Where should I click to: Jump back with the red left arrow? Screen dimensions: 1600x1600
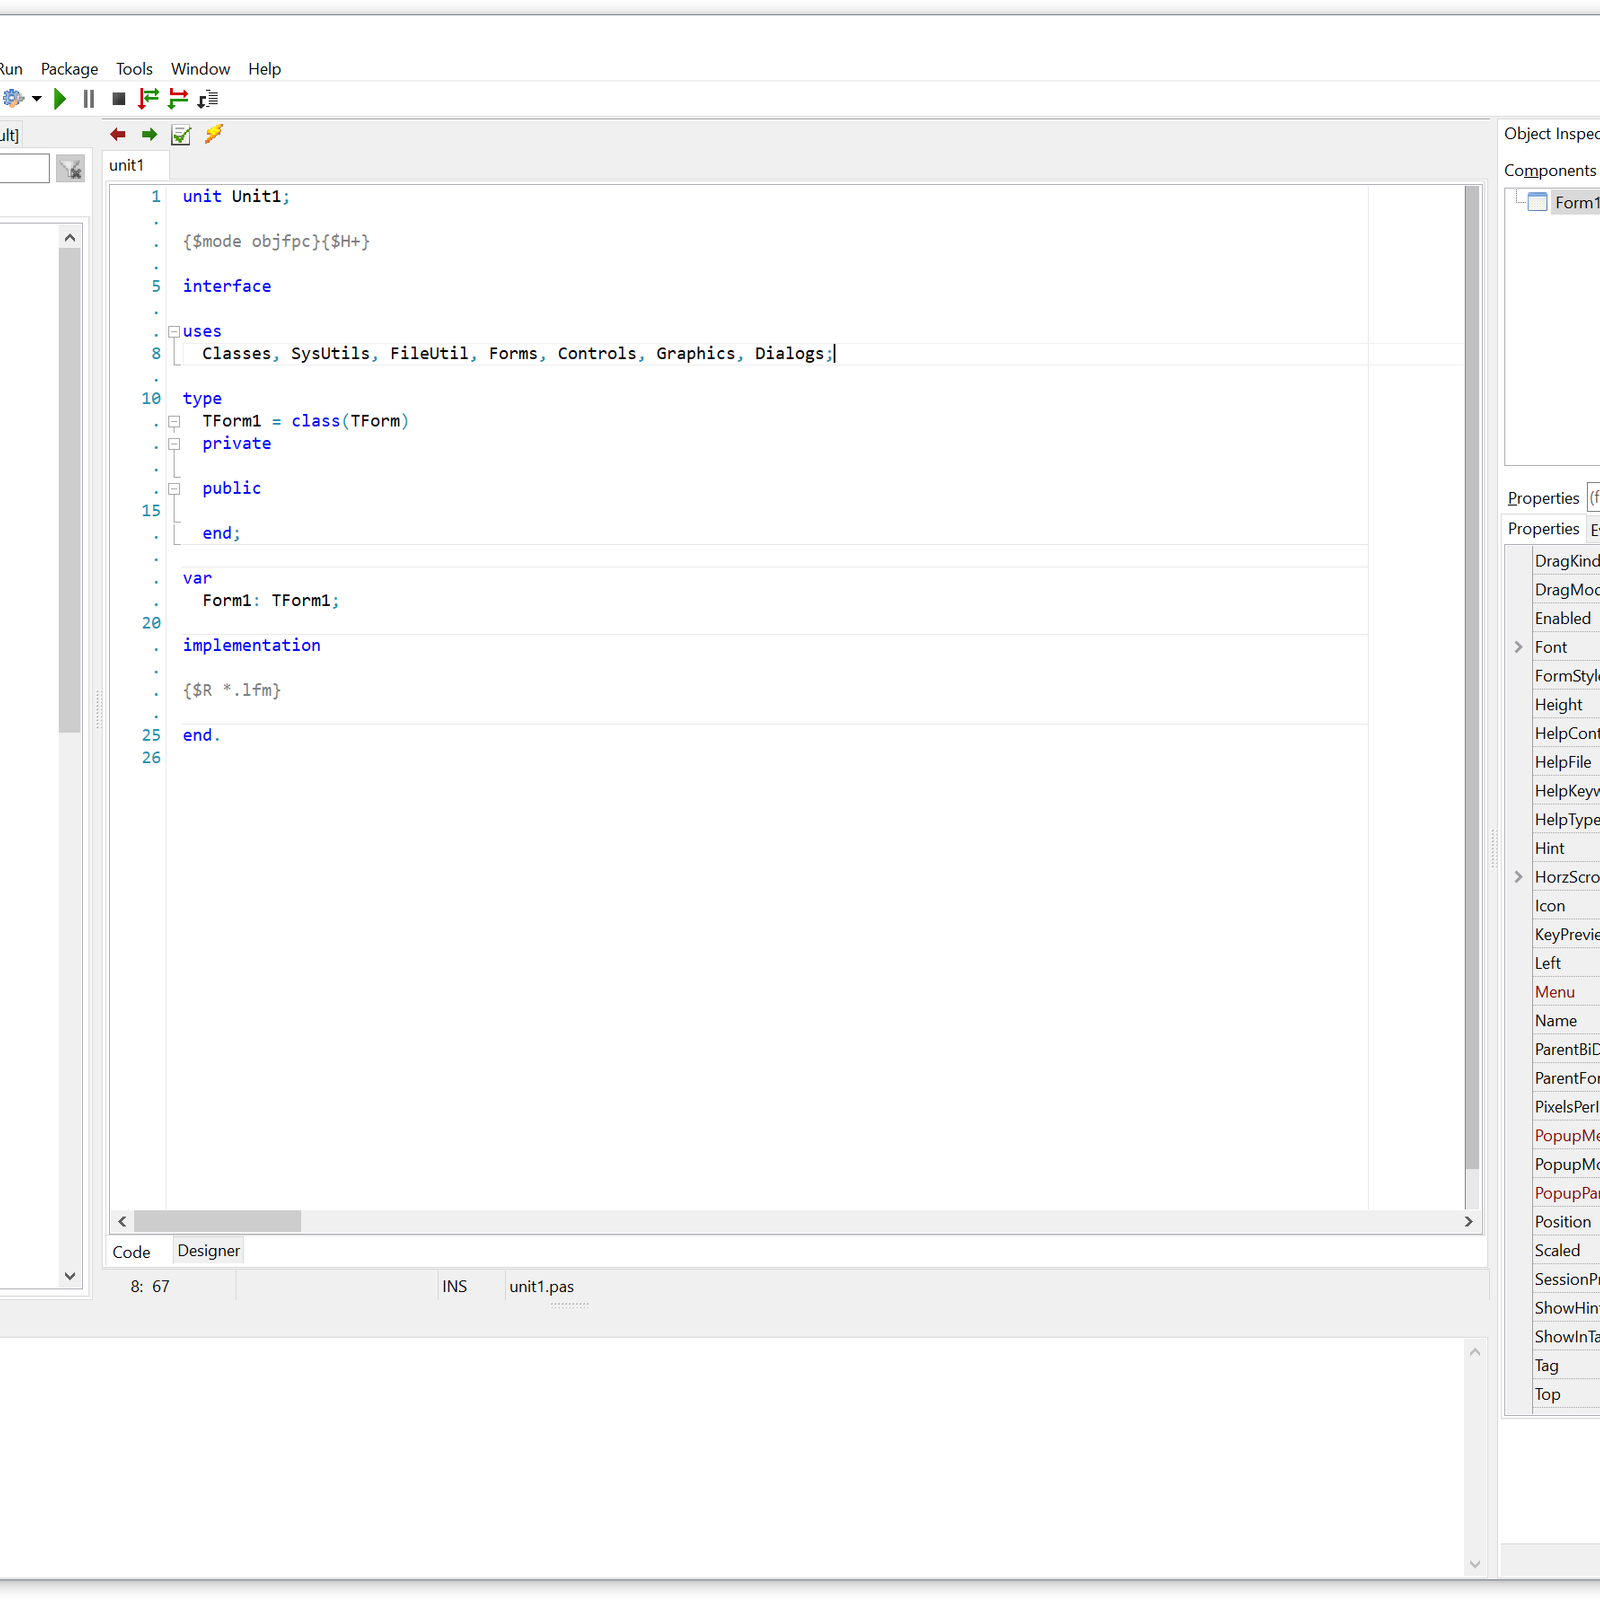pyautogui.click(x=118, y=135)
